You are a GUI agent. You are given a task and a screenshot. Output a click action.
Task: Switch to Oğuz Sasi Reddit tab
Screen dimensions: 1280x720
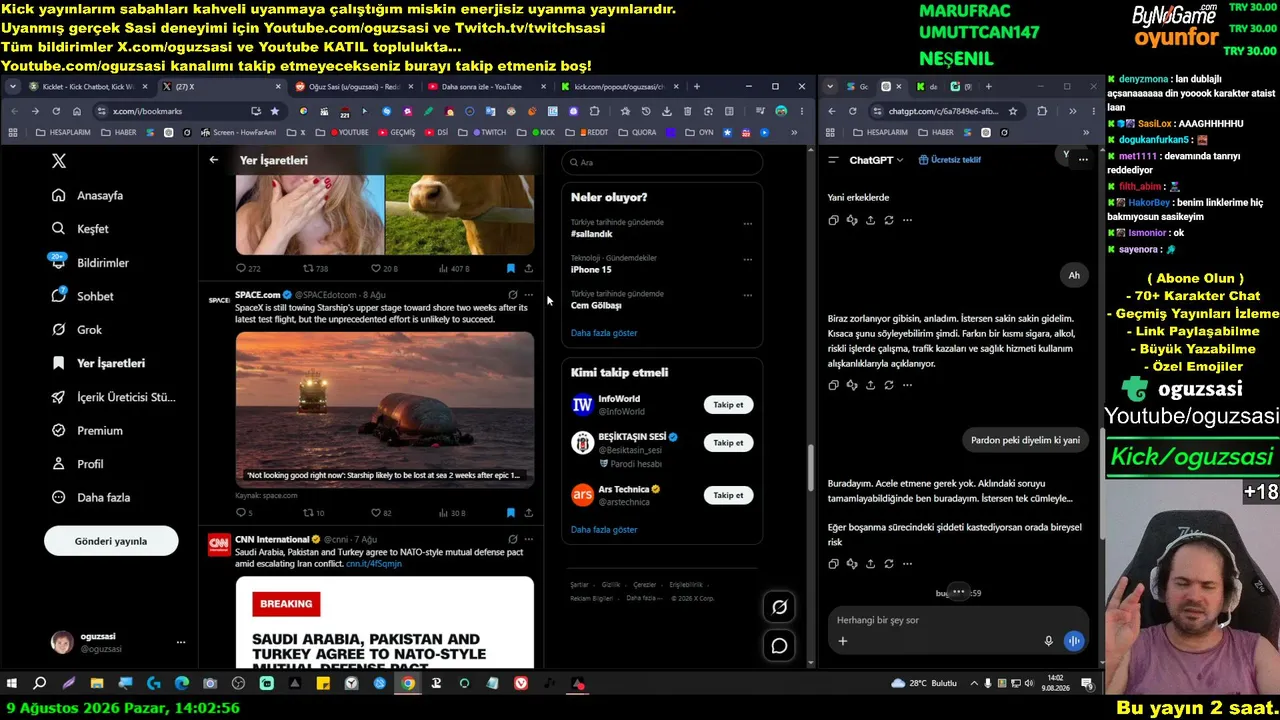pos(348,87)
